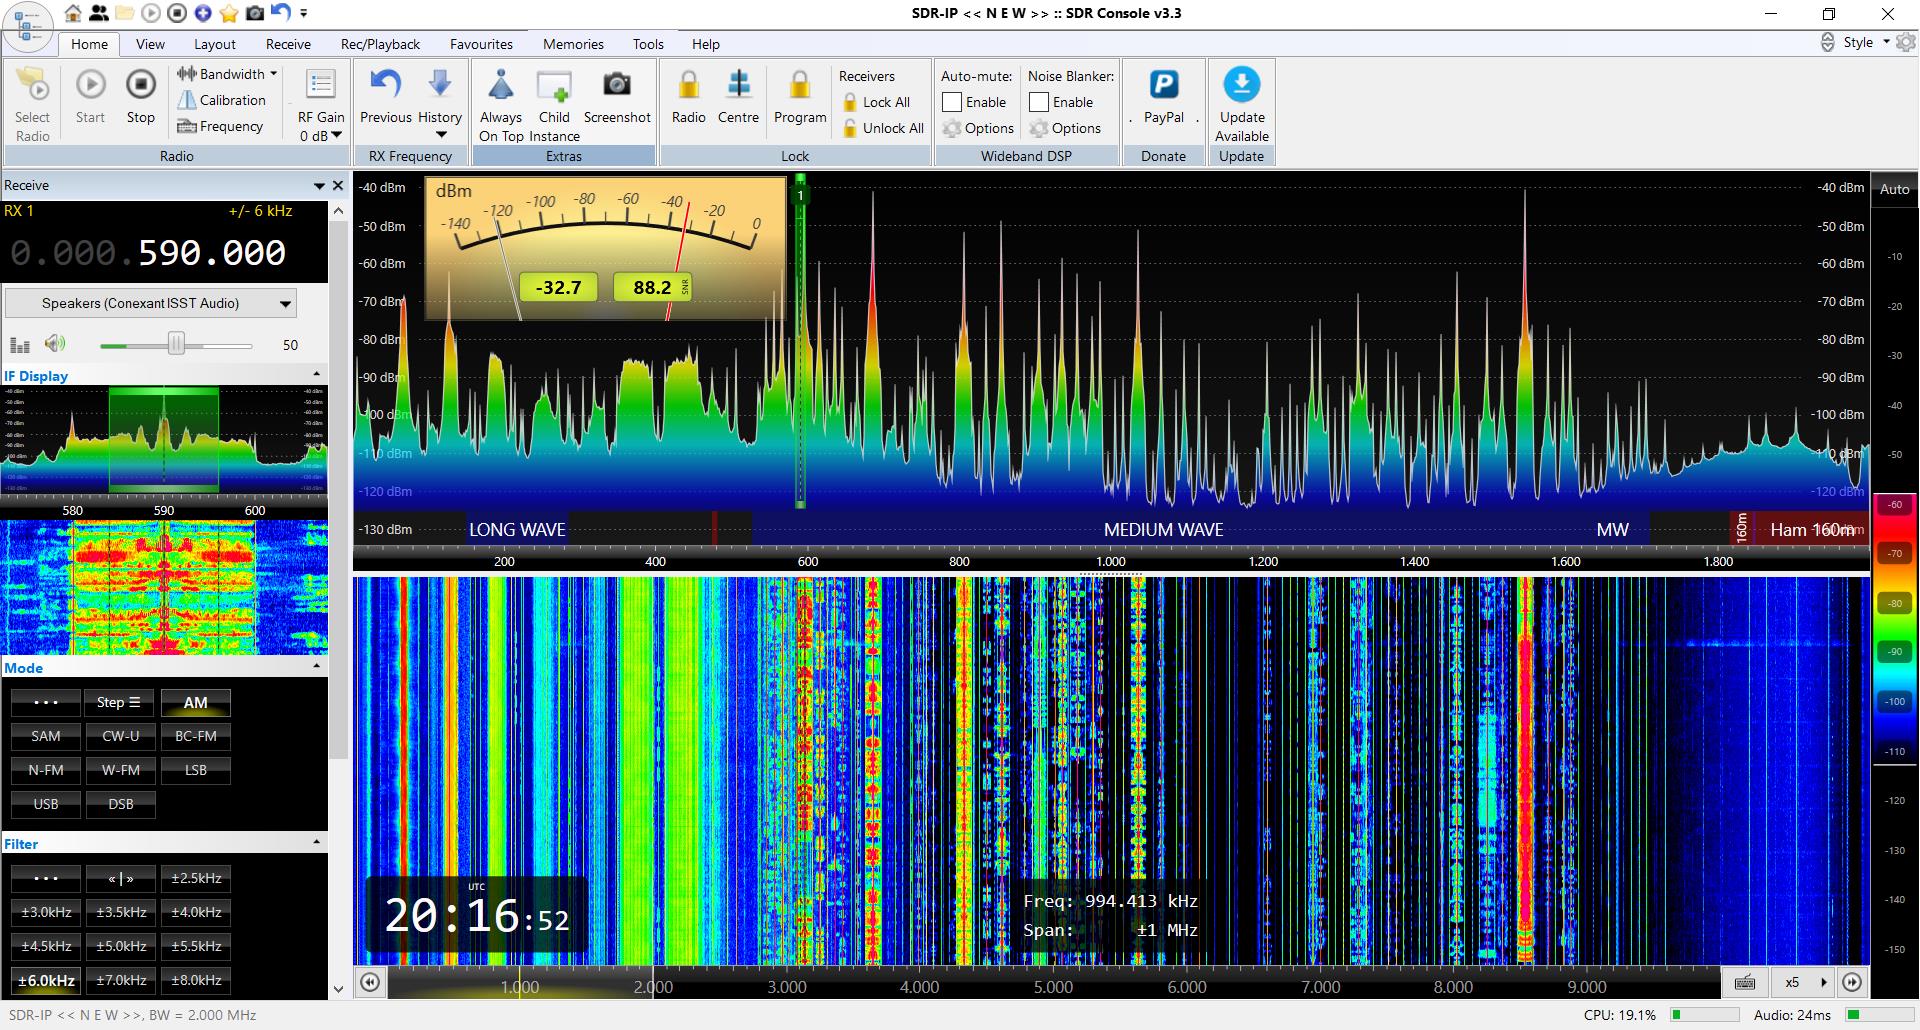Image resolution: width=1920 pixels, height=1030 pixels.
Task: Click the PayPal donate icon
Action: coord(1163,85)
